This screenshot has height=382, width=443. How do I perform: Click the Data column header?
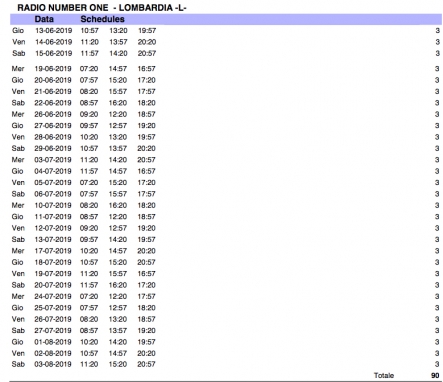tap(44, 19)
